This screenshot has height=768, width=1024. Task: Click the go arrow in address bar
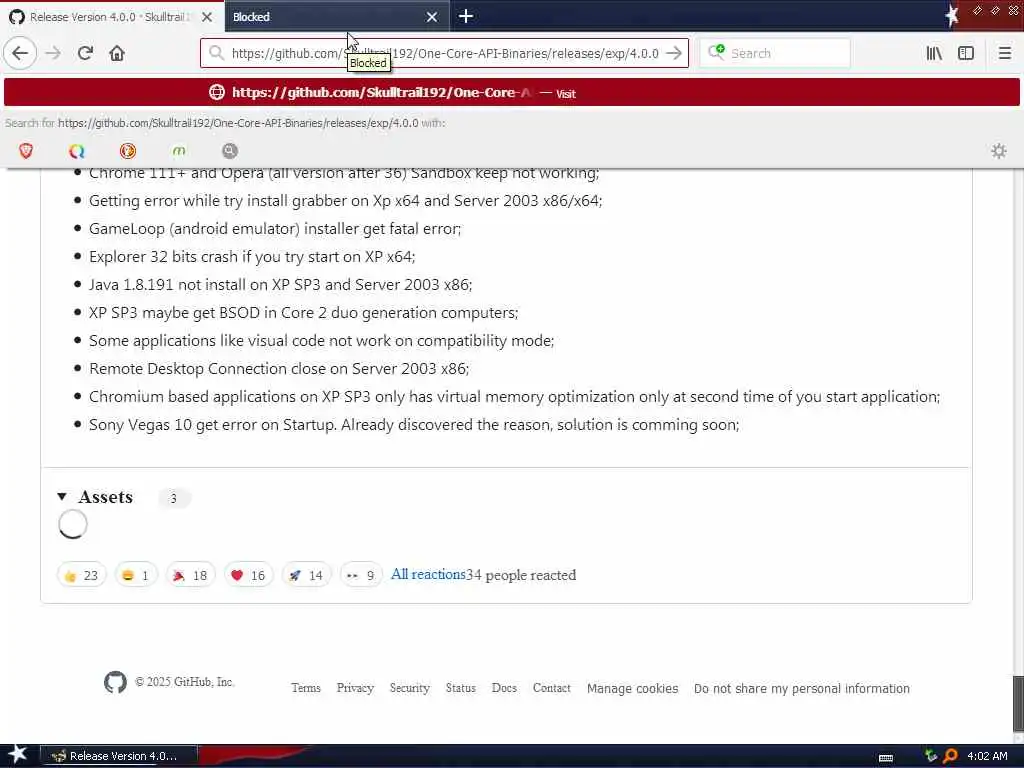click(675, 53)
